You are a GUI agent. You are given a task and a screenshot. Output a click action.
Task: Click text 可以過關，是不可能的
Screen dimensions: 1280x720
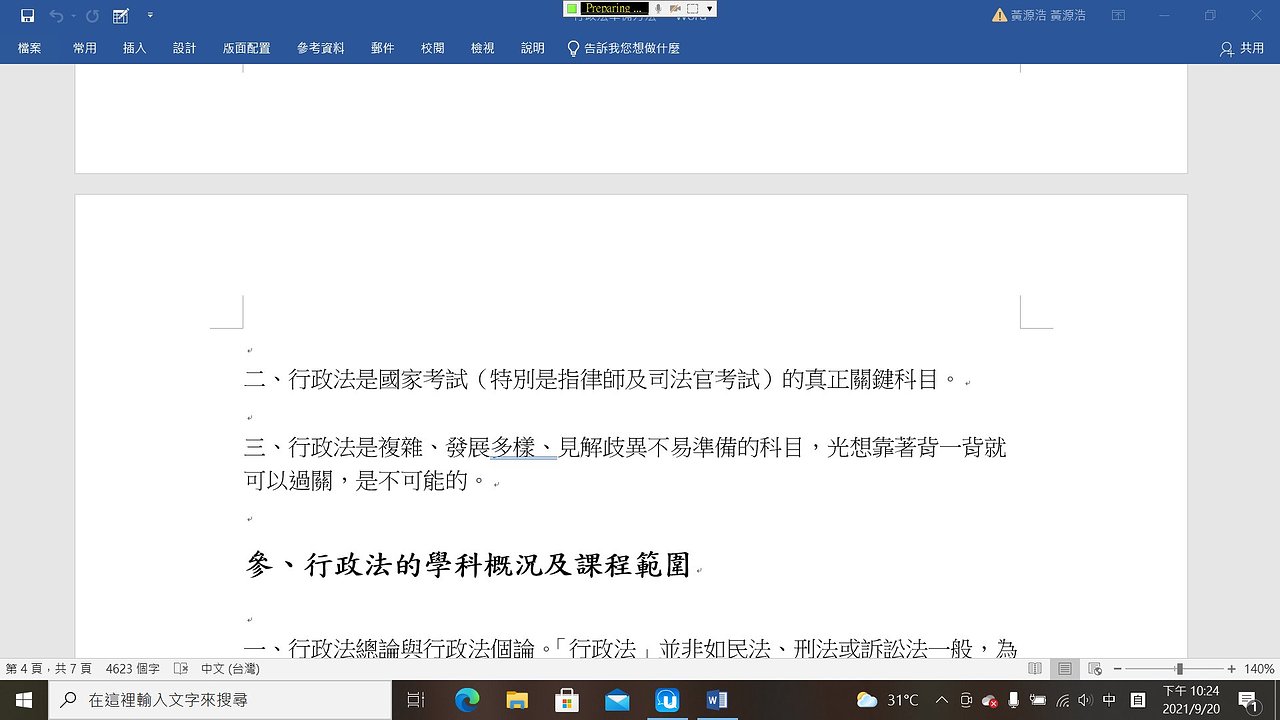tap(365, 481)
